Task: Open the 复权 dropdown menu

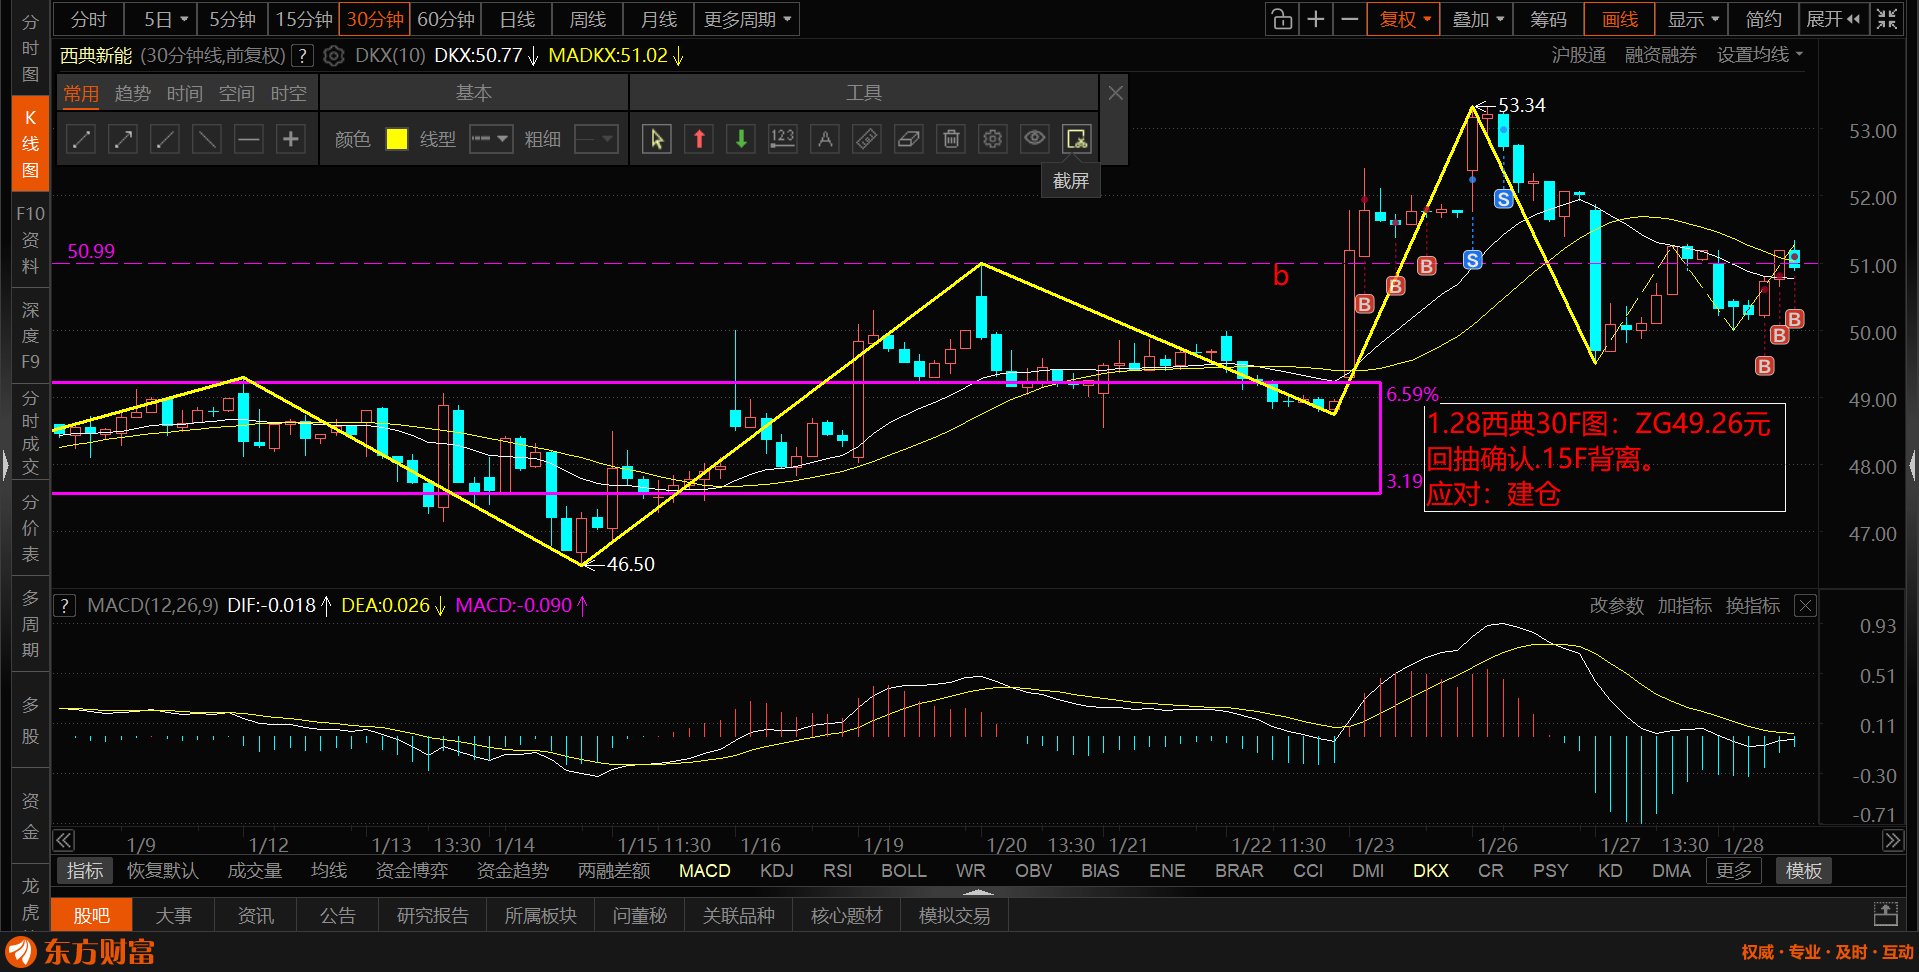Action: 1404,19
